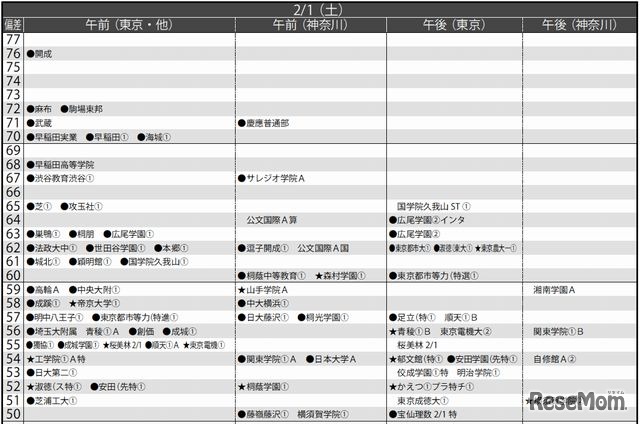Select the 山手学院A entry
640x424 pixels.
point(263,290)
